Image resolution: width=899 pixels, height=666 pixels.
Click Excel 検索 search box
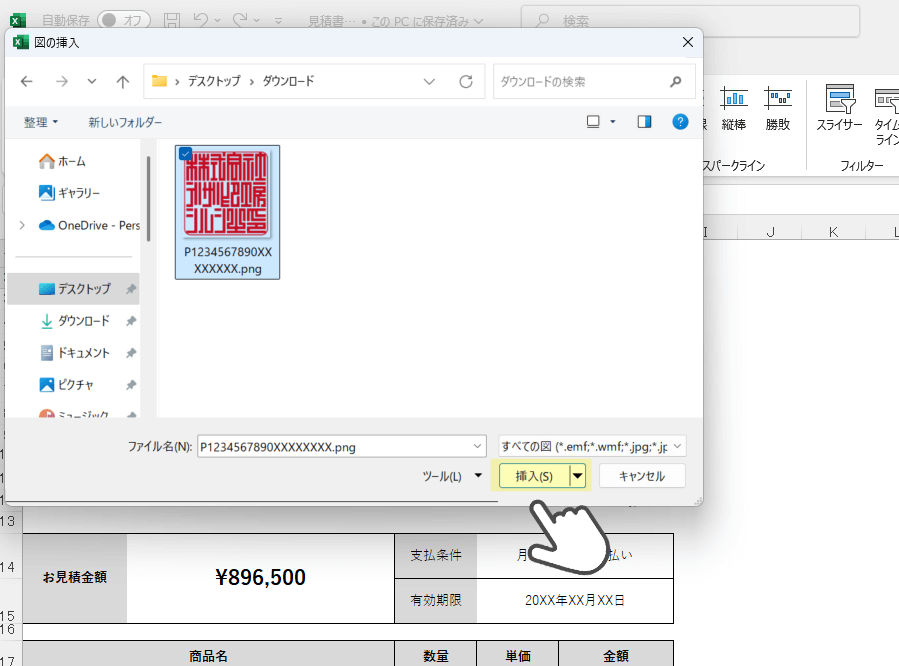point(690,21)
